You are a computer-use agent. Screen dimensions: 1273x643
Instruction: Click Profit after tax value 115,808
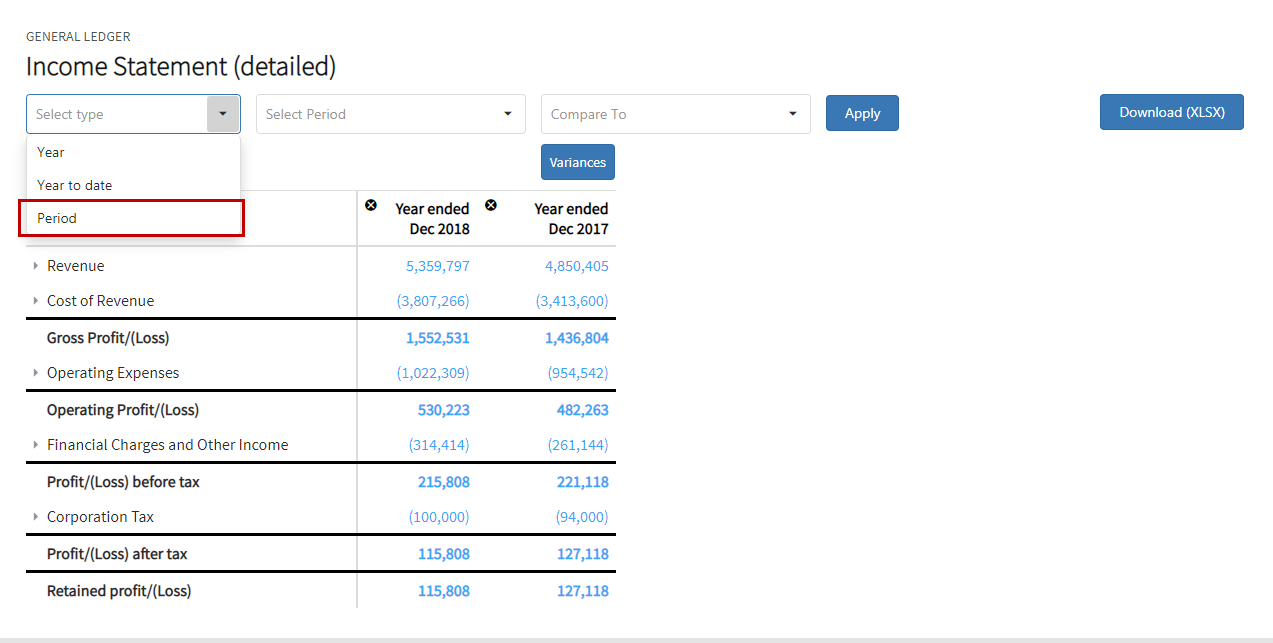click(444, 554)
